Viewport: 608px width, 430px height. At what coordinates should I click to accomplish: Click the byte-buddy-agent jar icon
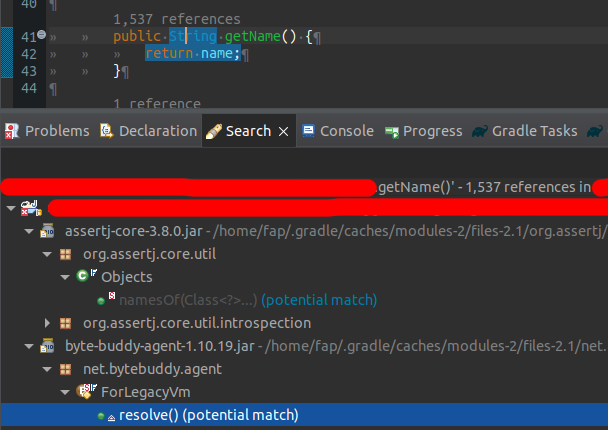(x=47, y=346)
